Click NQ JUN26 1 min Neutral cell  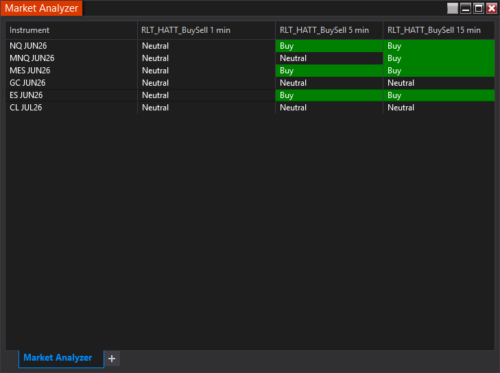point(206,46)
